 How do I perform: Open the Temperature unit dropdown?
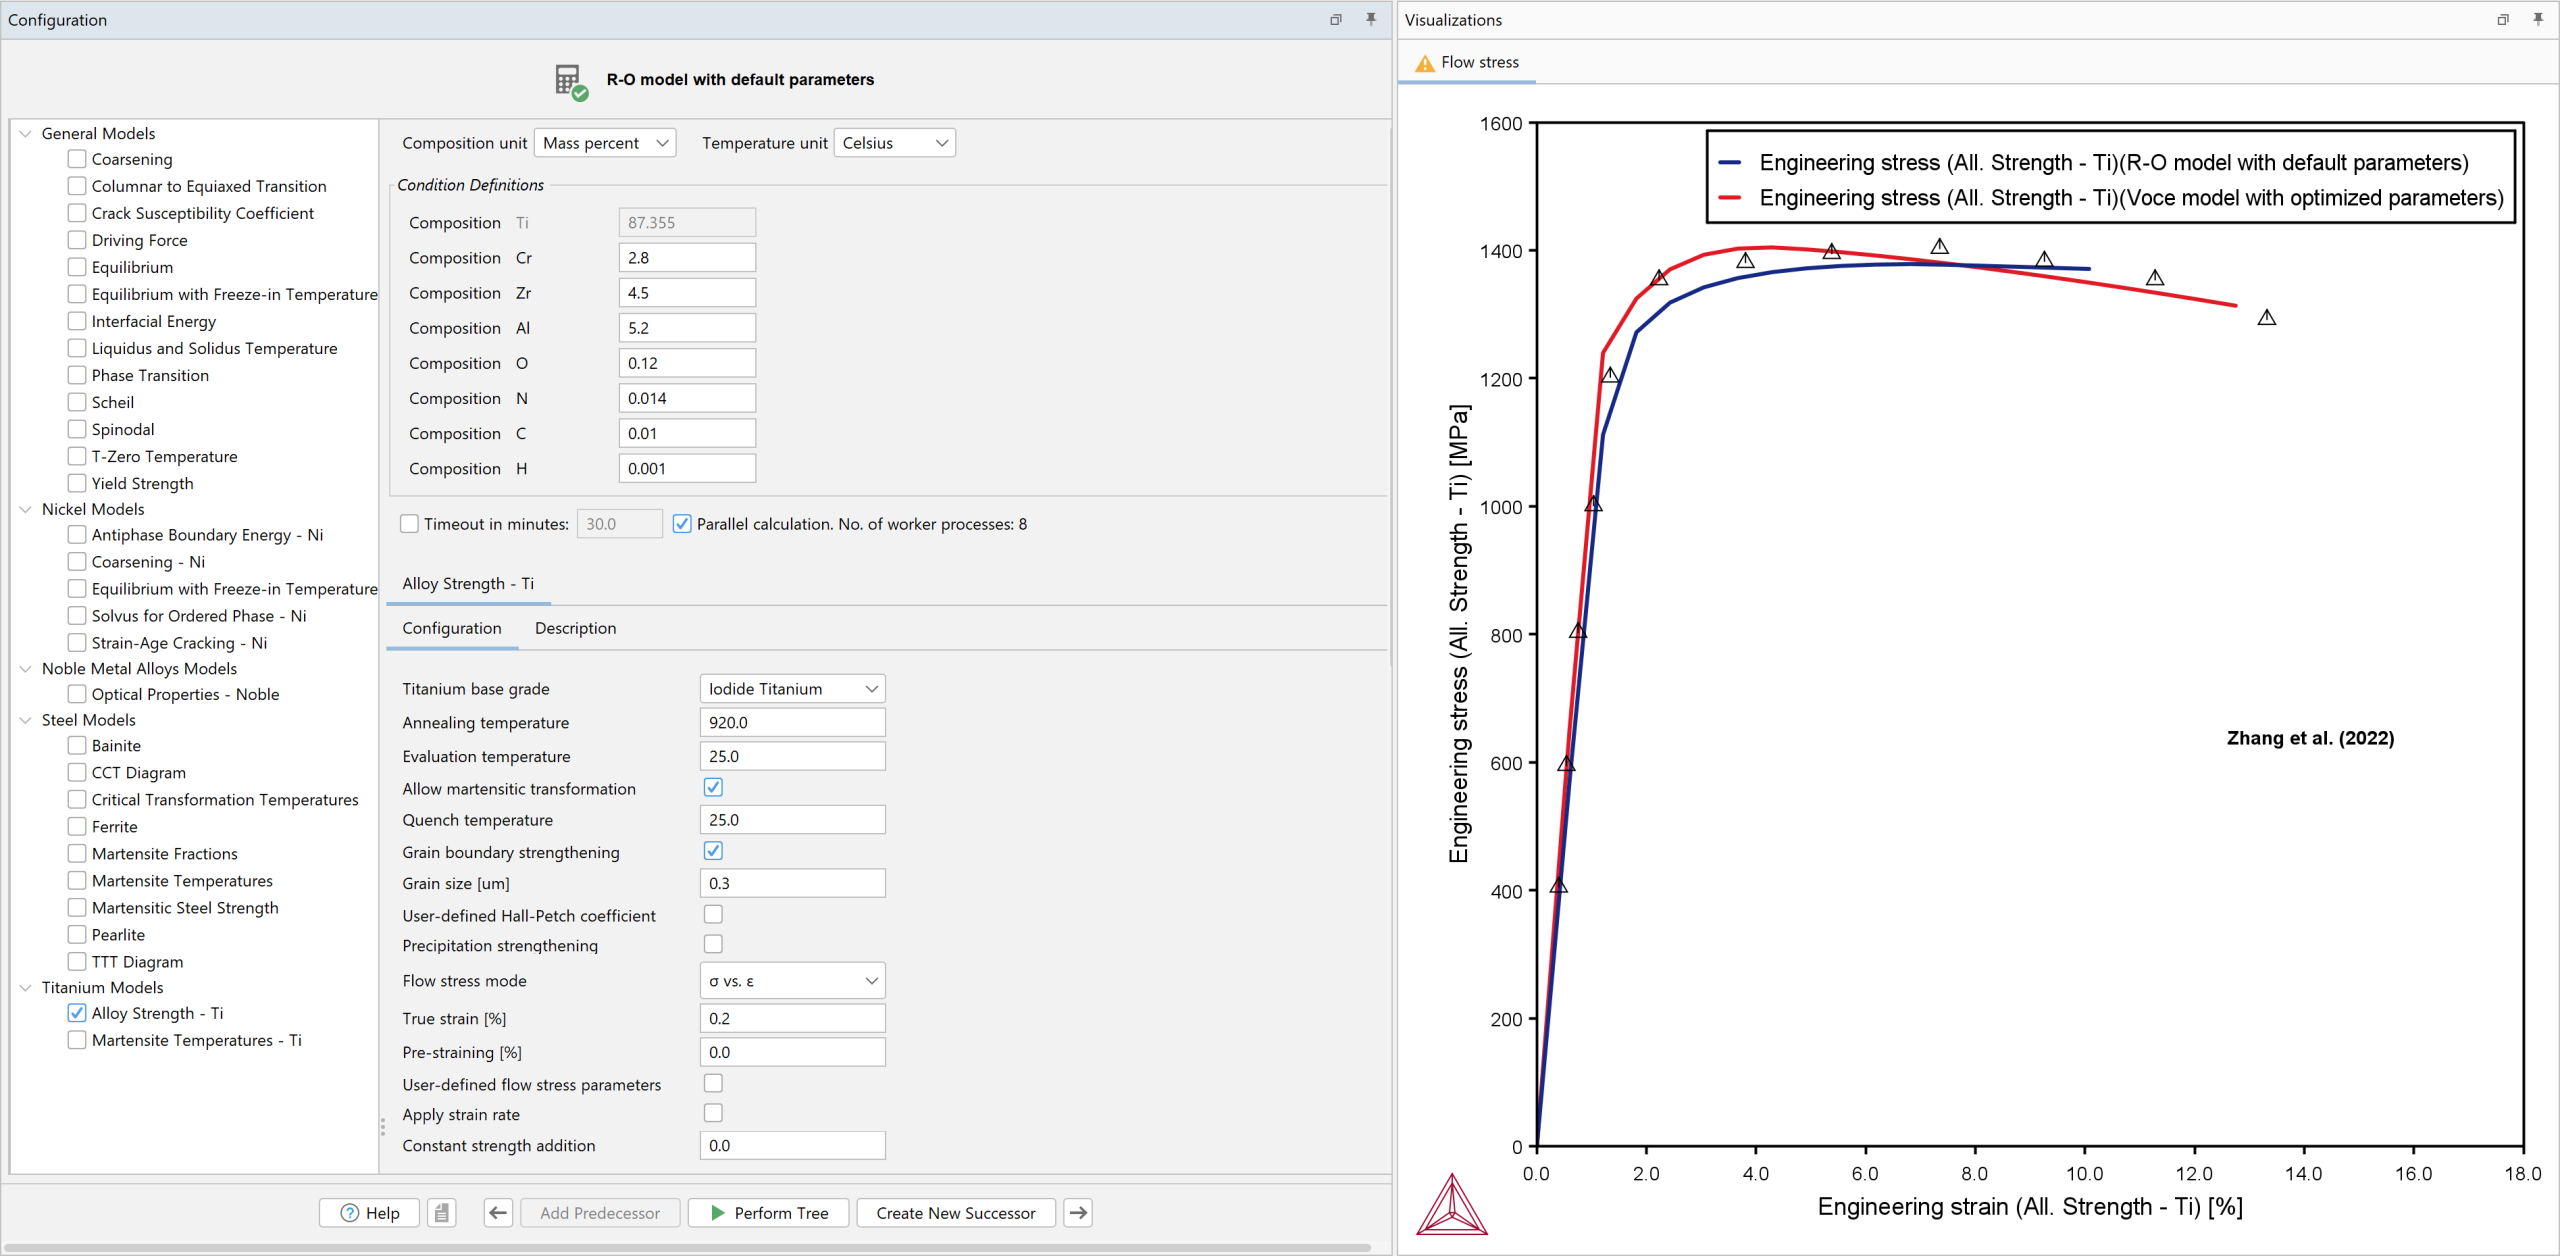894,143
